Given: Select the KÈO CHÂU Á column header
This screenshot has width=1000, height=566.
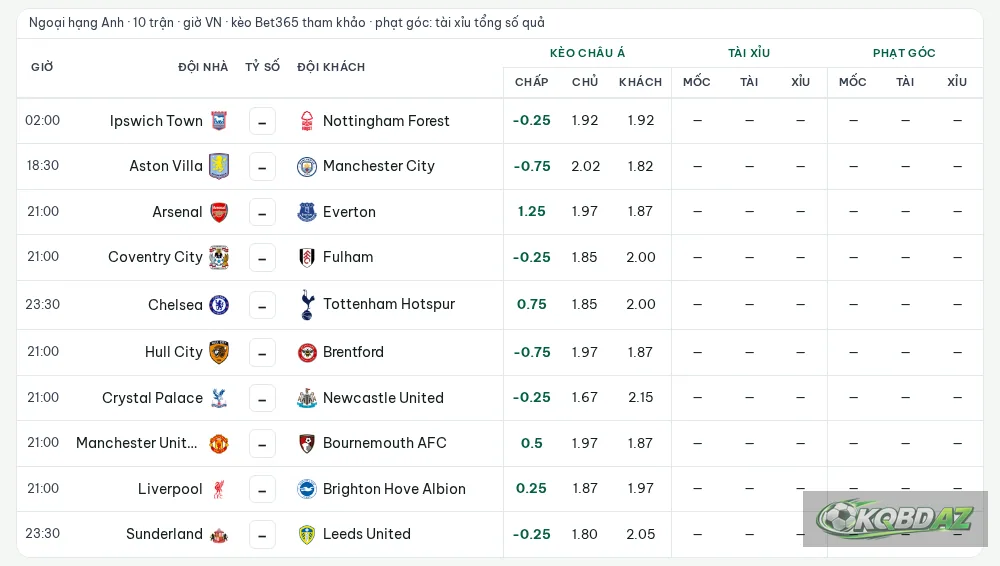Looking at the screenshot, I should (587, 53).
